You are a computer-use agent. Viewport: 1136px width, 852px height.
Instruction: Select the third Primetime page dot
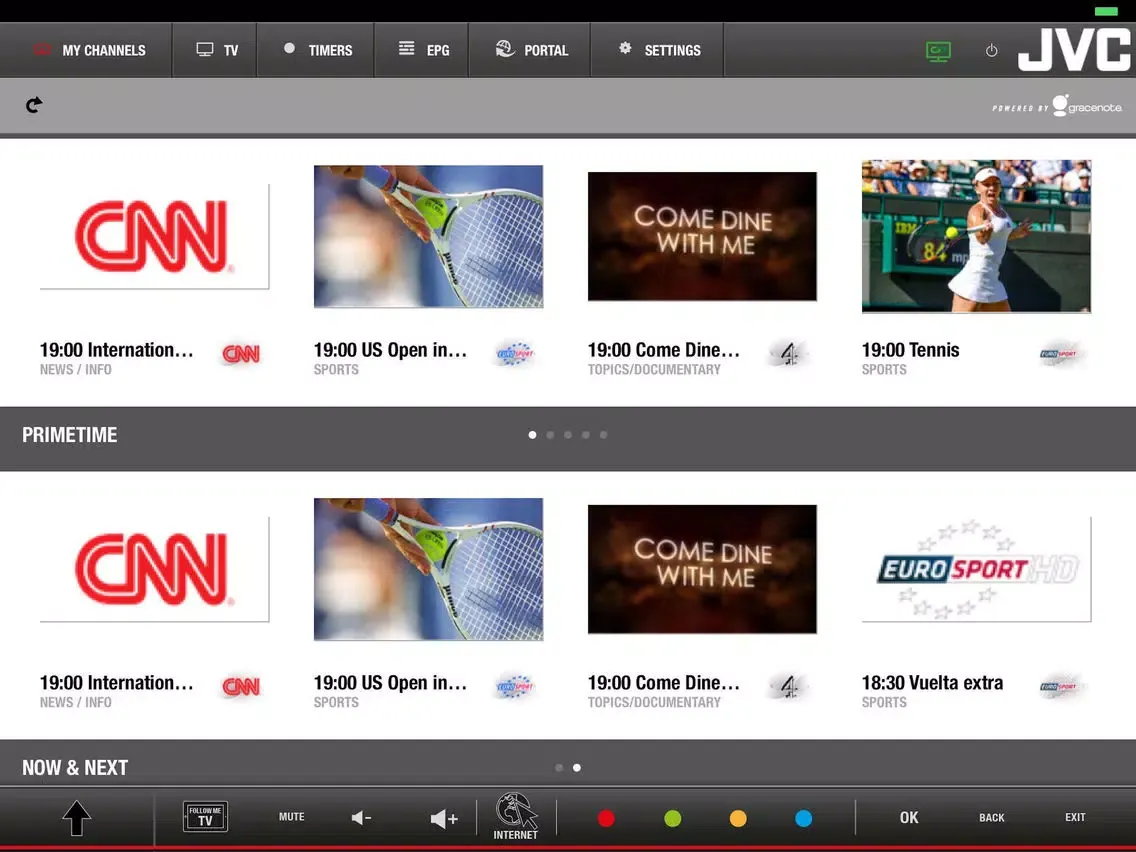568,435
